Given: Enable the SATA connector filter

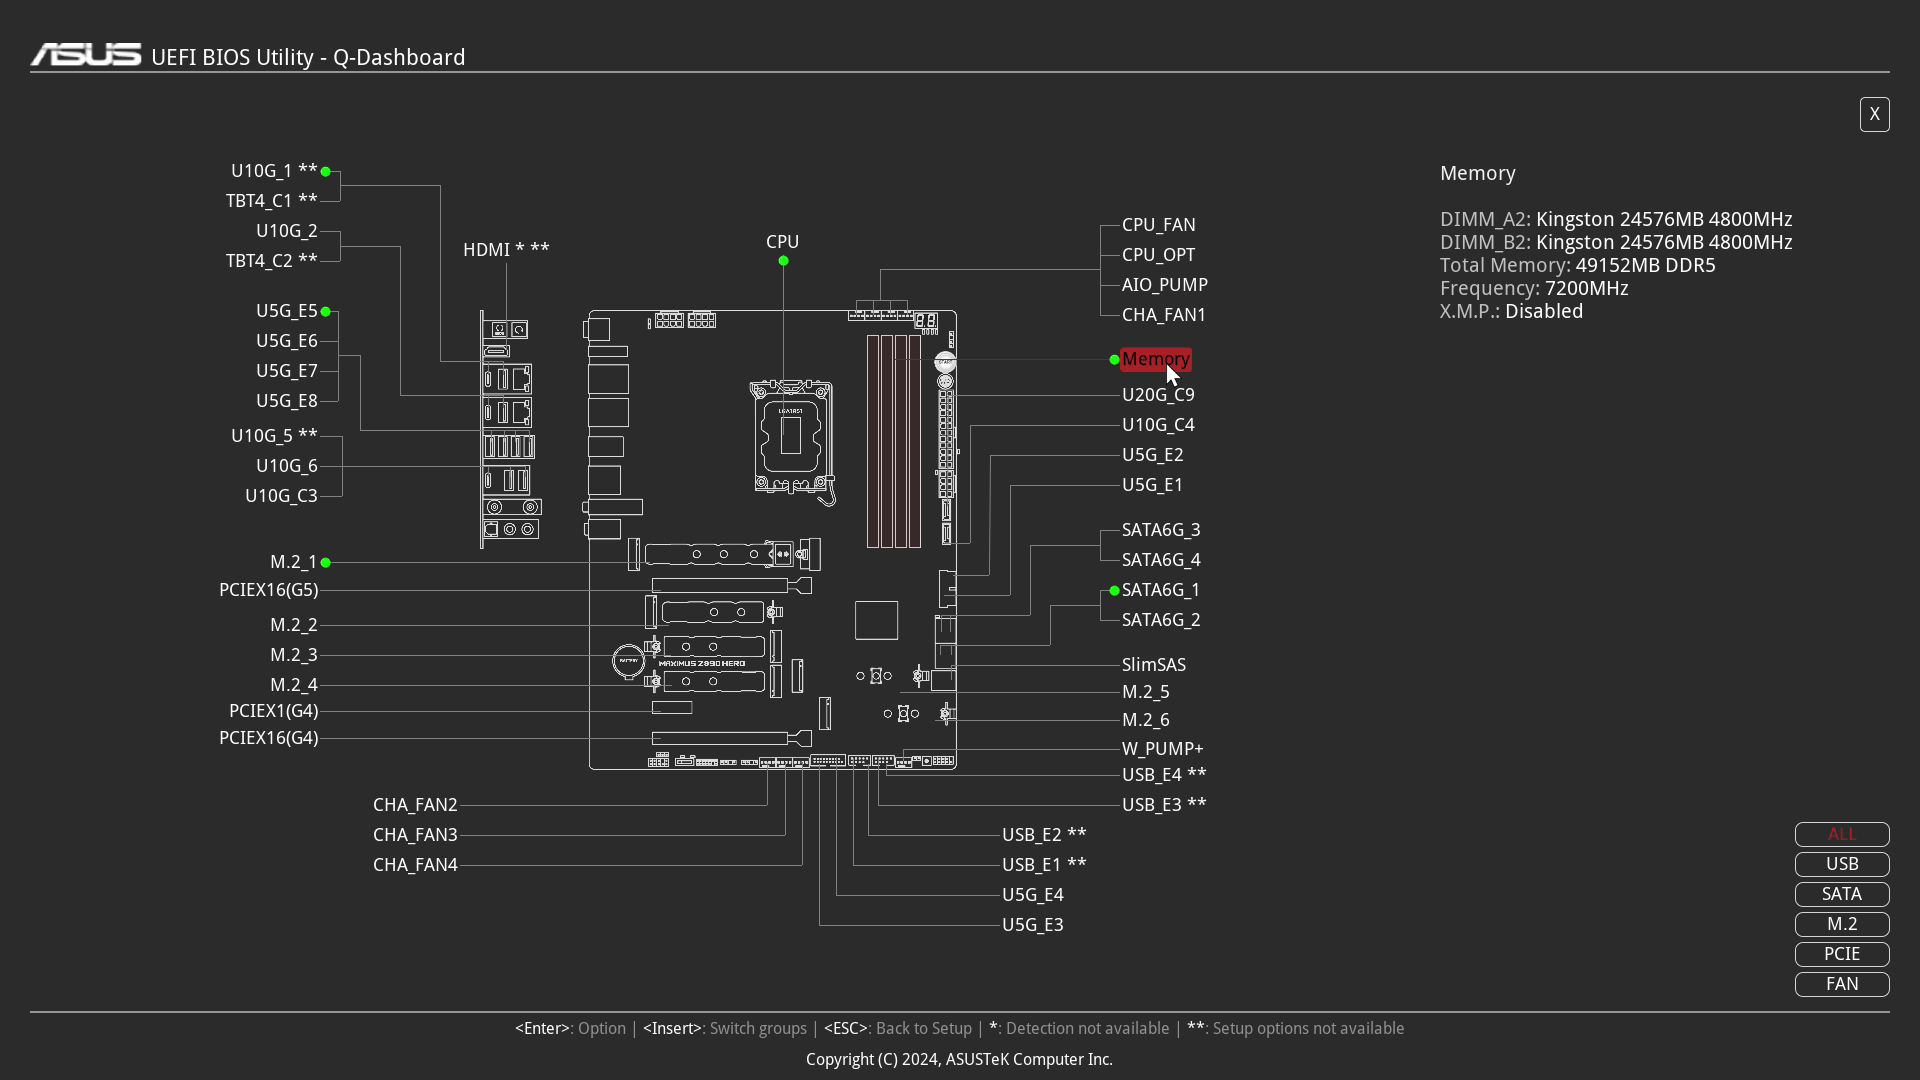Looking at the screenshot, I should tap(1841, 894).
